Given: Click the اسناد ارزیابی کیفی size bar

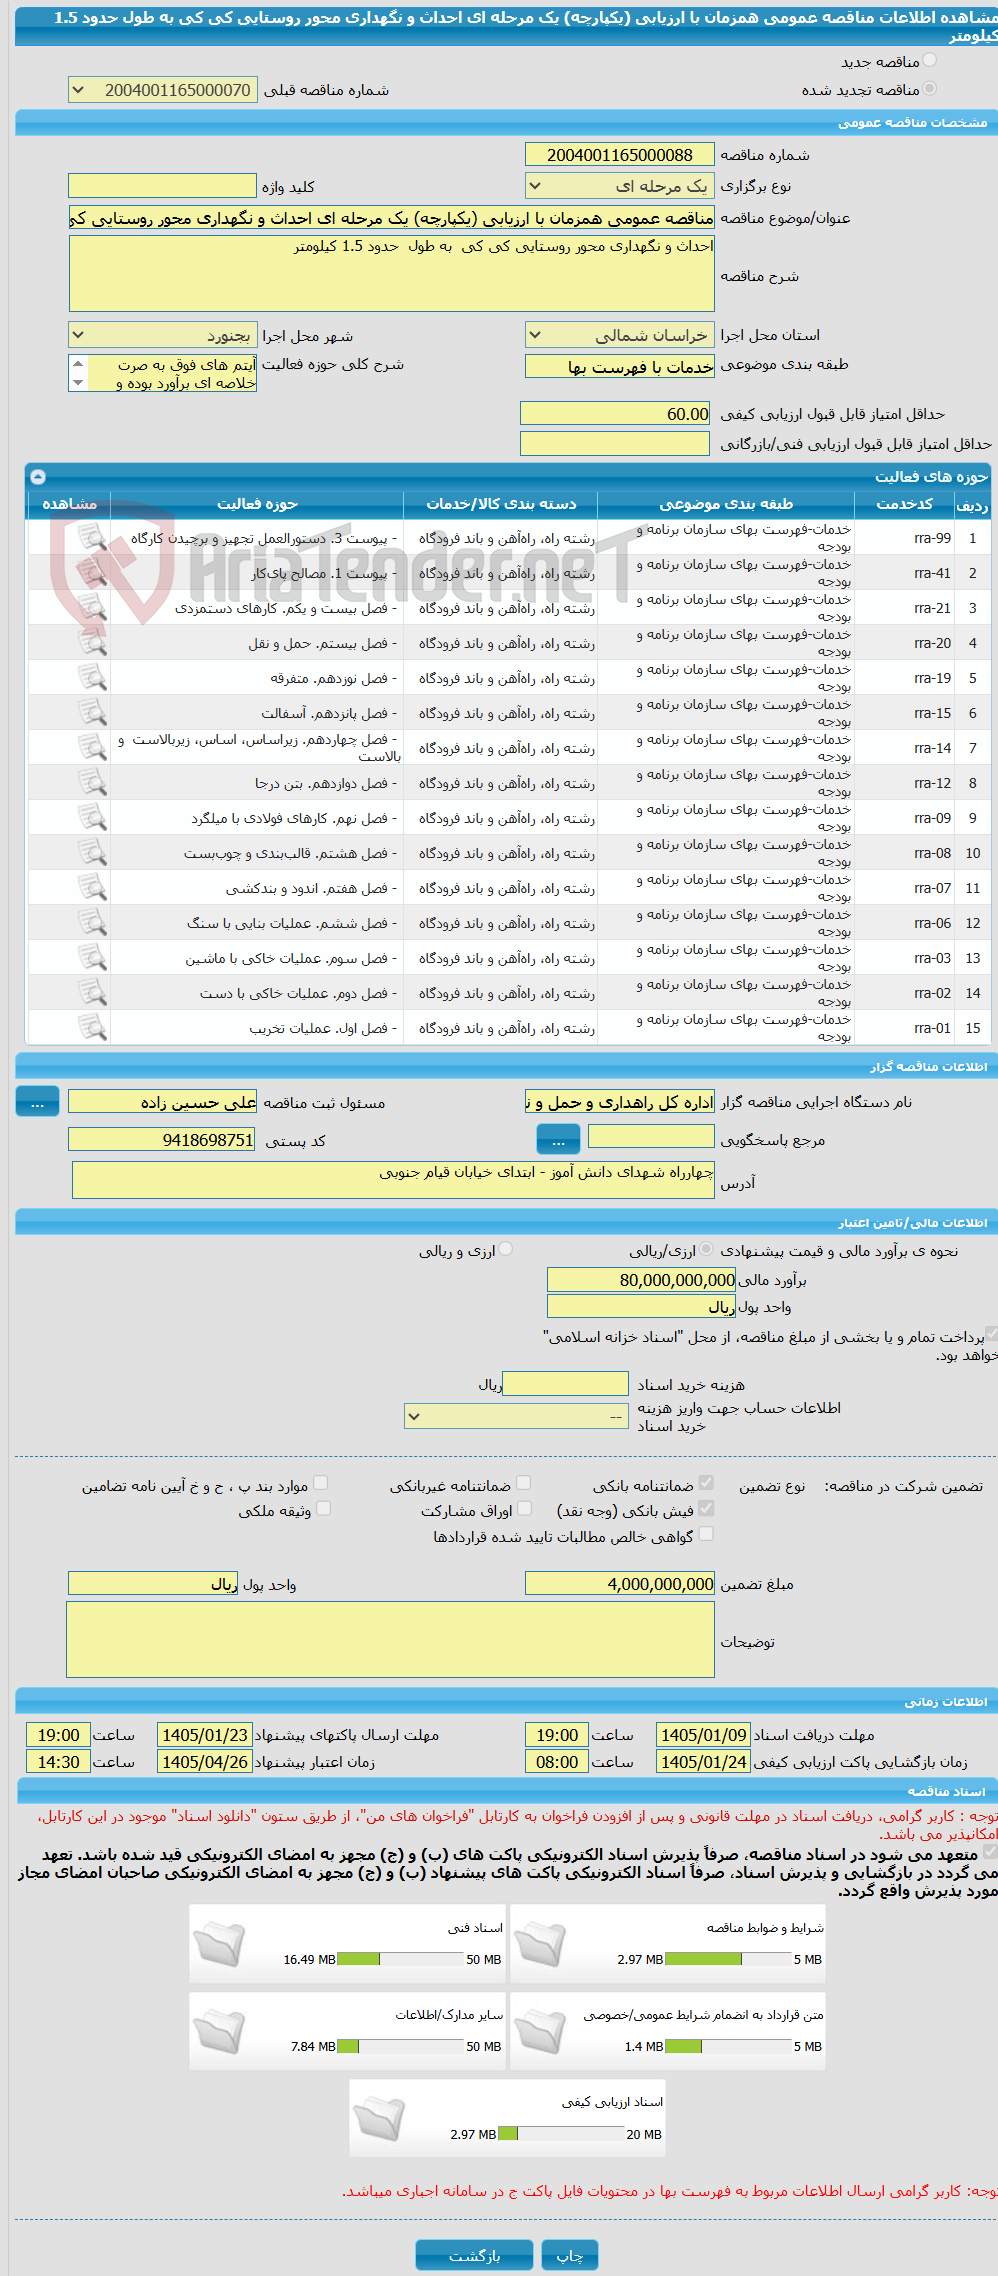Looking at the screenshot, I should click(561, 2133).
